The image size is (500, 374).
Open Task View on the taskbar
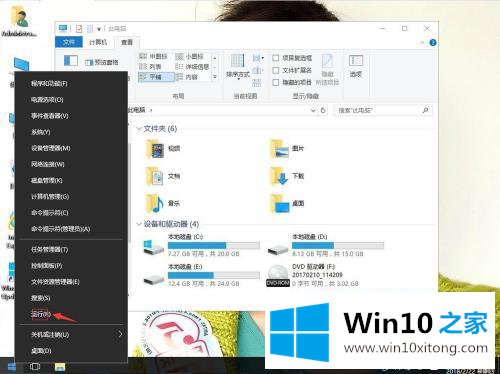coord(35,367)
